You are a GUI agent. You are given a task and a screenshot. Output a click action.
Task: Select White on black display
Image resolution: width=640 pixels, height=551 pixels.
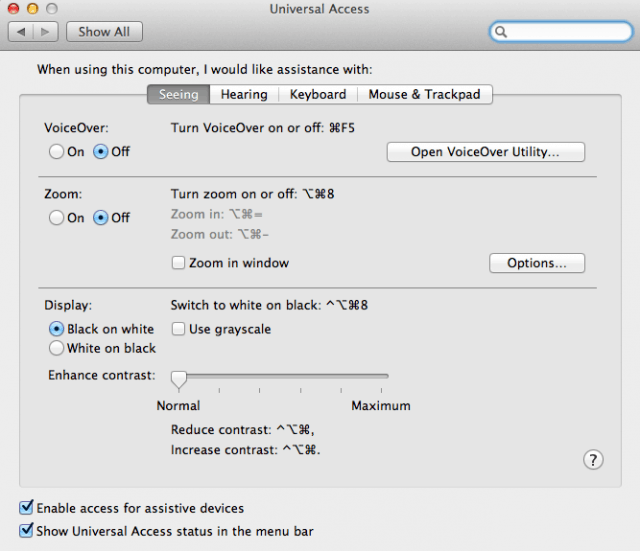[56, 348]
